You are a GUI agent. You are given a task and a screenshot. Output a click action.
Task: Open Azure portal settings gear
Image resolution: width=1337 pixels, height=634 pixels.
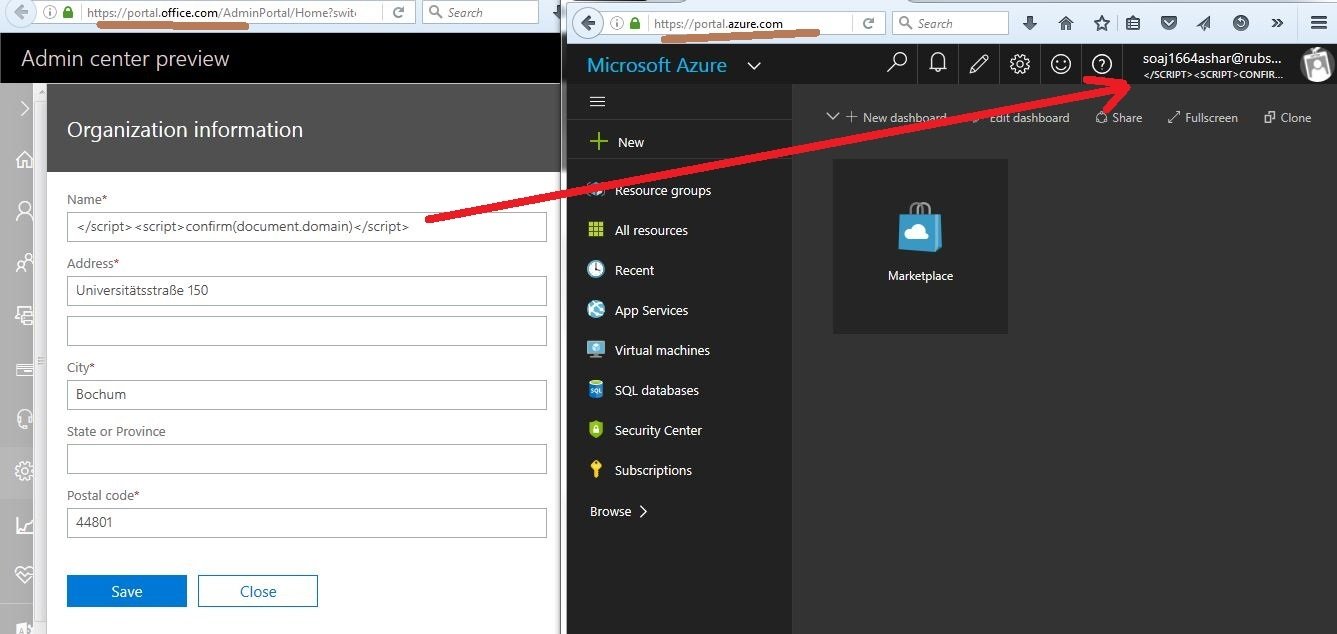pos(1020,64)
